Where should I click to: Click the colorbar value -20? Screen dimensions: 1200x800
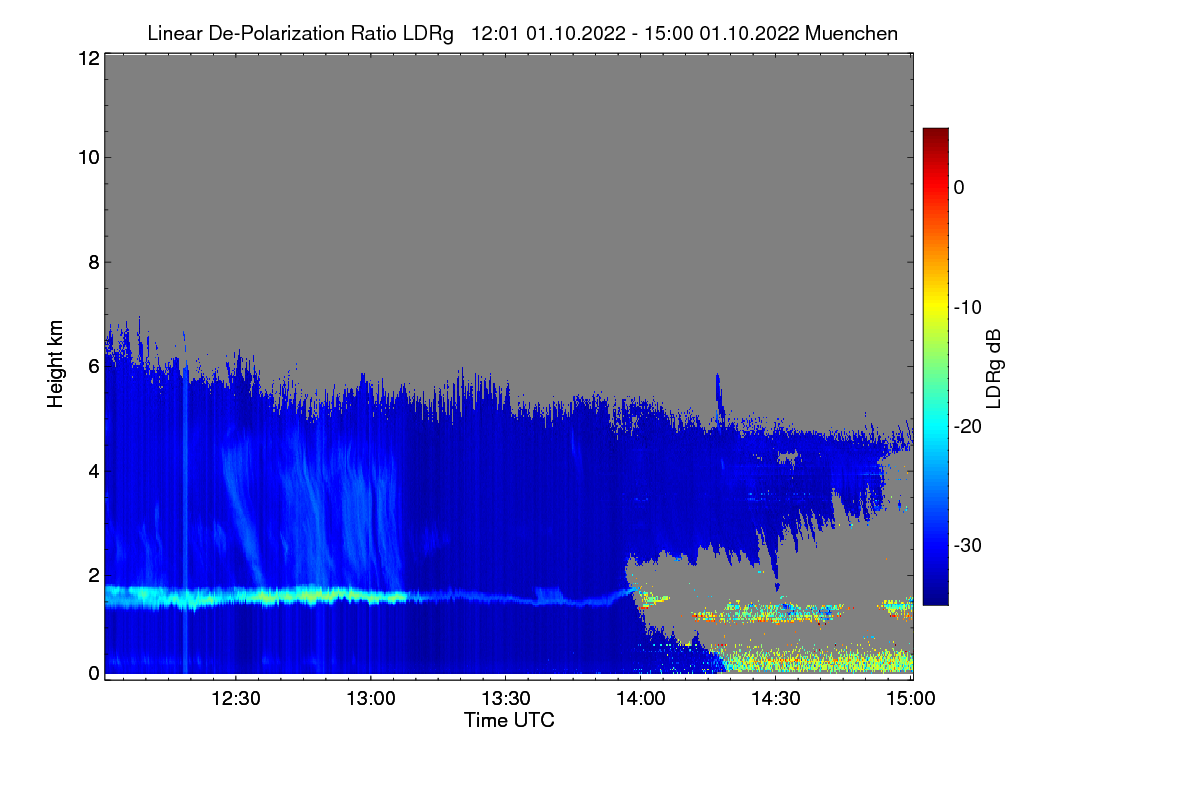click(968, 427)
